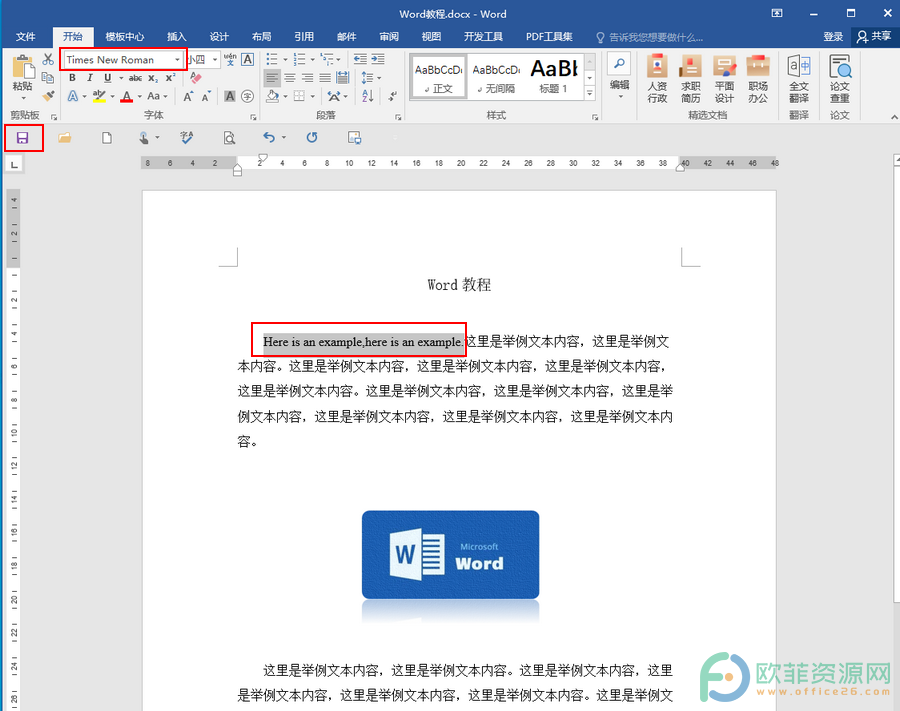Open the folder icon in quick toolbar
Viewport: 900px width, 711px height.
click(x=64, y=138)
